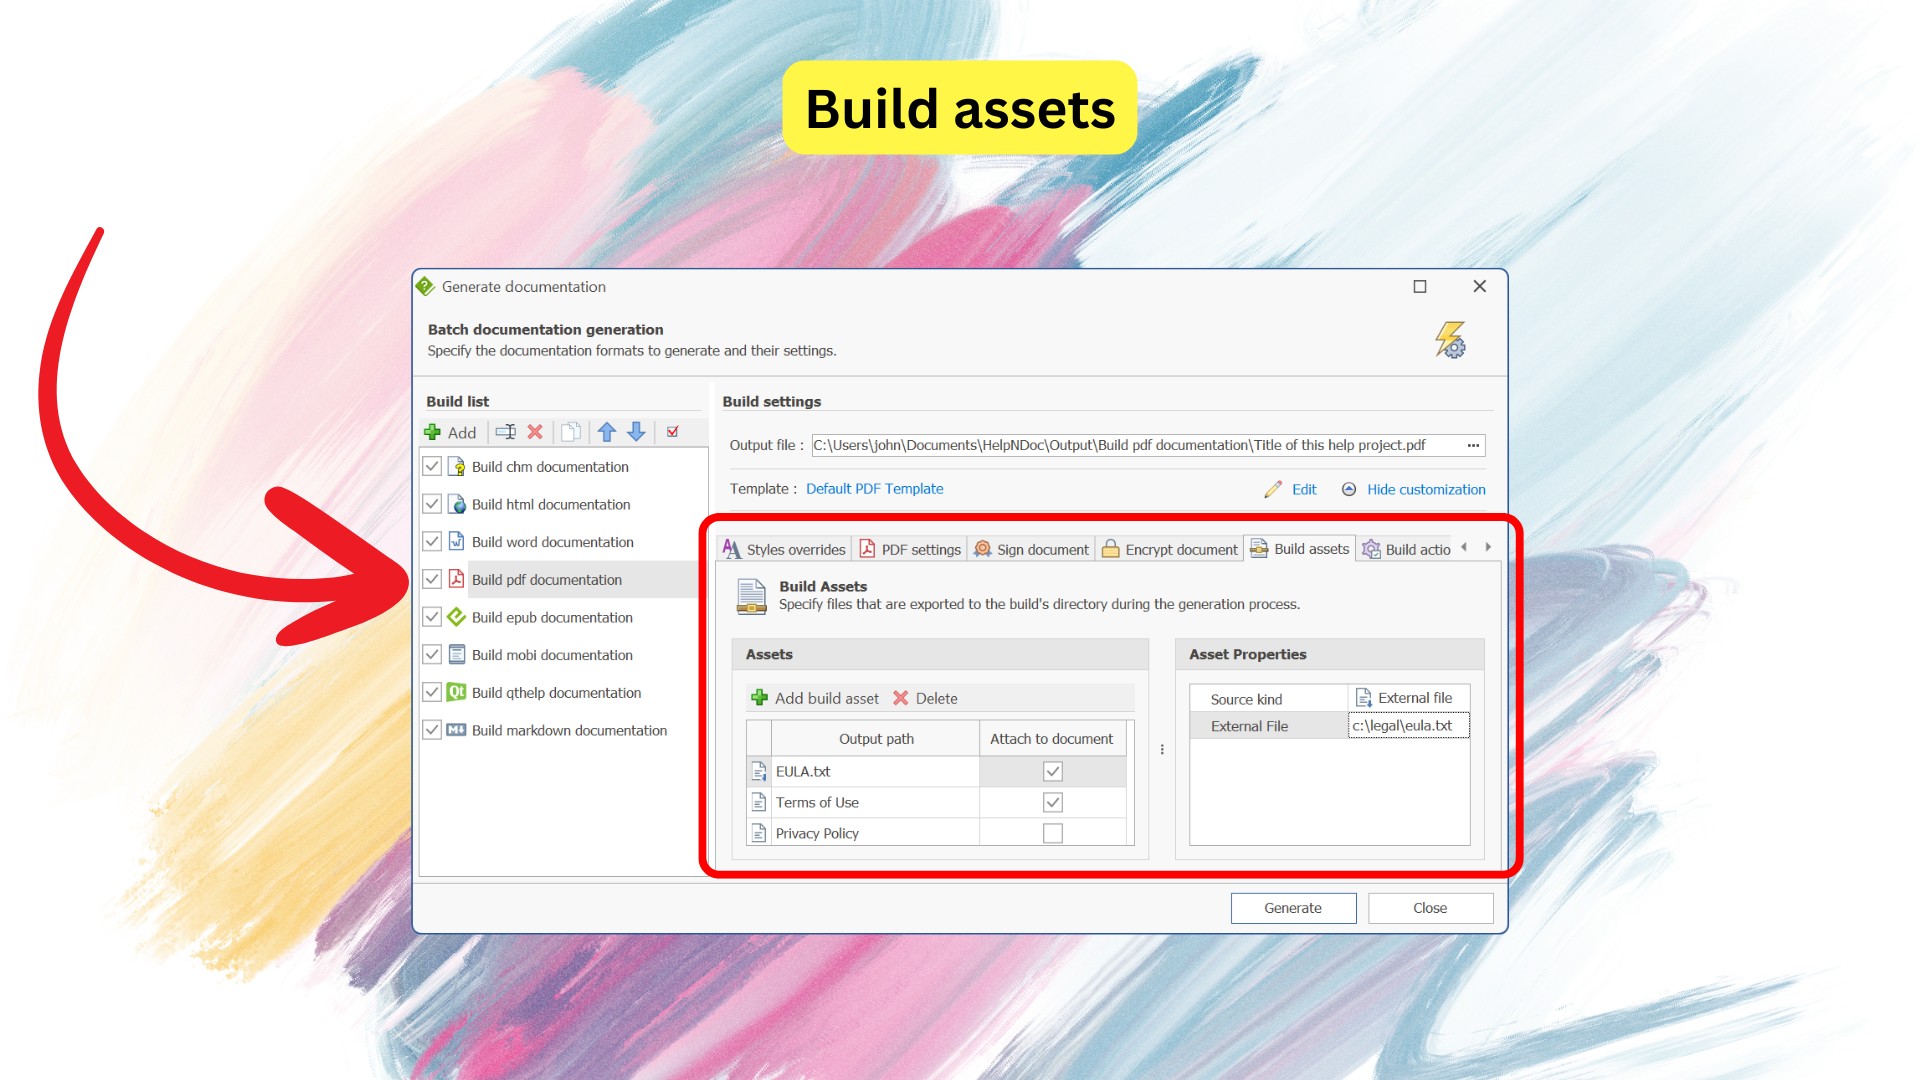Switch to Sign document tab

(1031, 549)
